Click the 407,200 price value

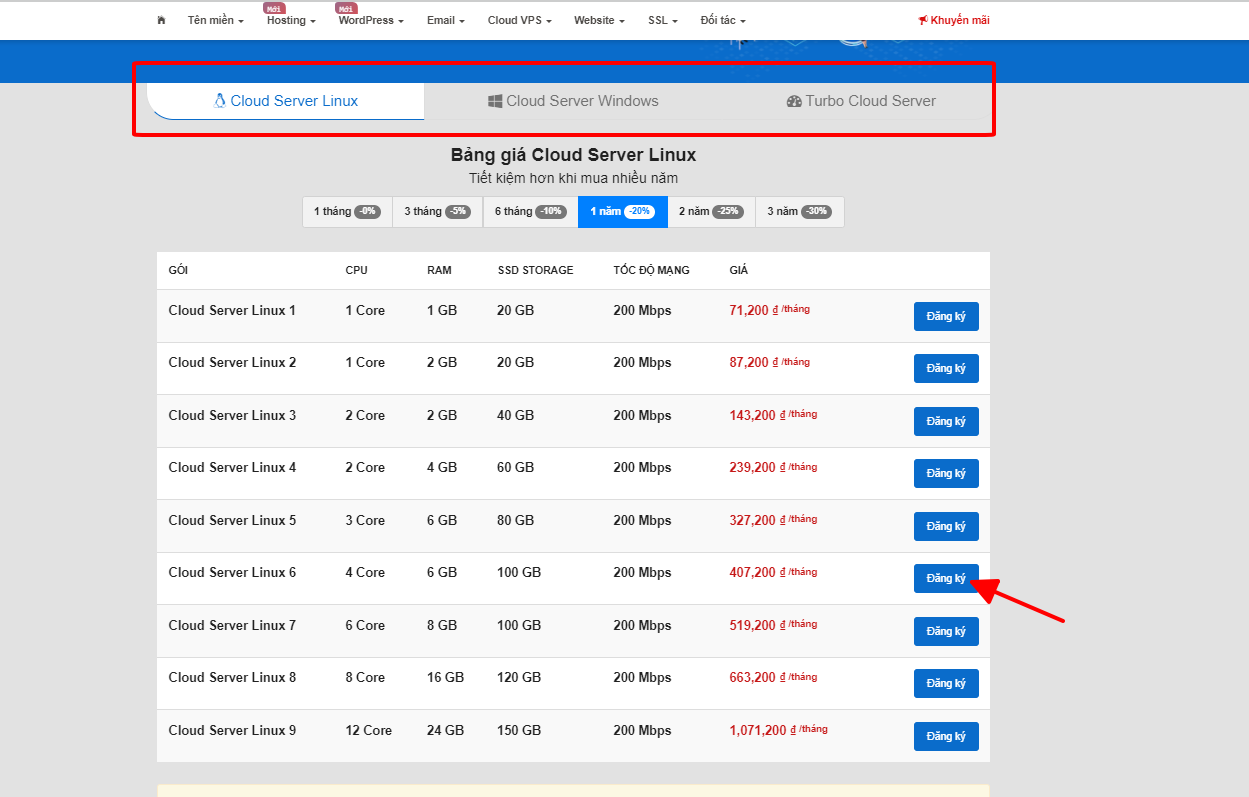coord(753,572)
